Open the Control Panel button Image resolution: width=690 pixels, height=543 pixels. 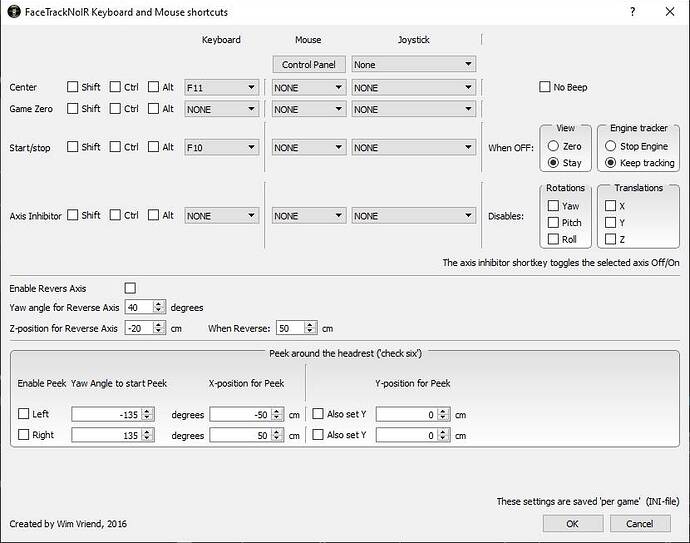[309, 65]
